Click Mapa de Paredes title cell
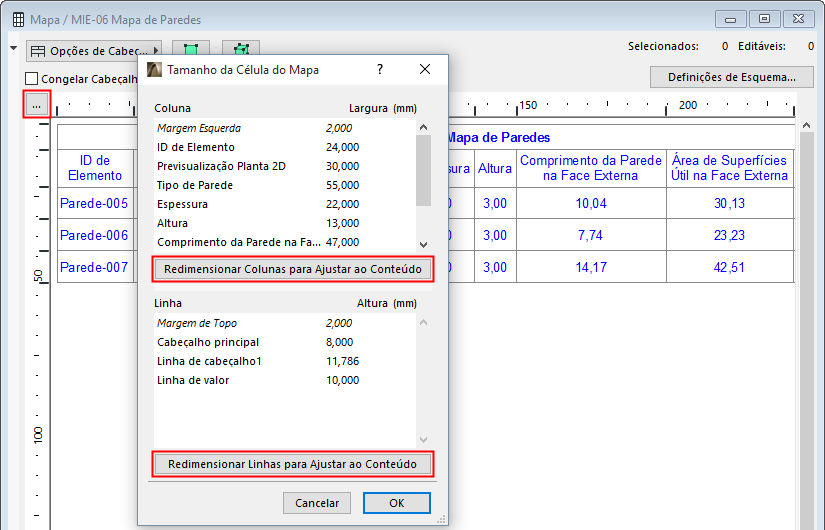 pyautogui.click(x=498, y=137)
